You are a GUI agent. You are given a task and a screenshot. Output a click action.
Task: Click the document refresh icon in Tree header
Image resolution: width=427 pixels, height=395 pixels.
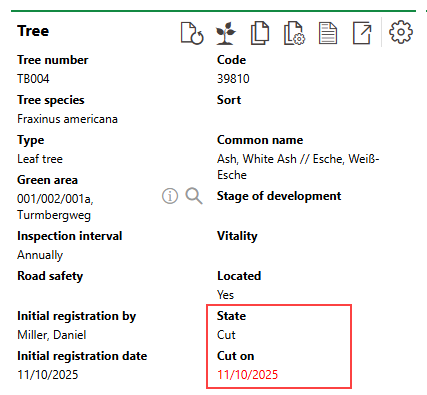click(x=192, y=33)
